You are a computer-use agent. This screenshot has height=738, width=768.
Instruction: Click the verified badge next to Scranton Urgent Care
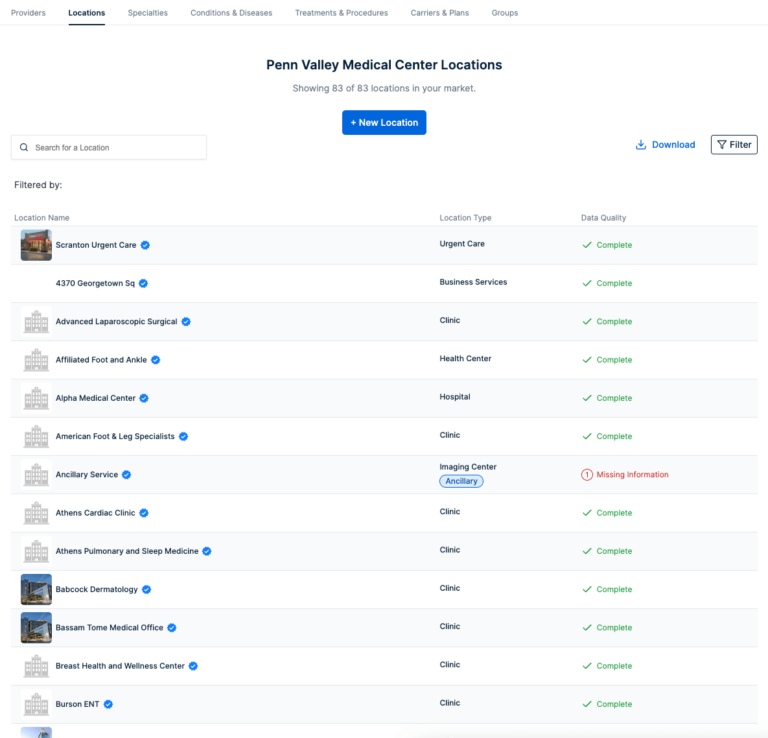[x=146, y=245]
